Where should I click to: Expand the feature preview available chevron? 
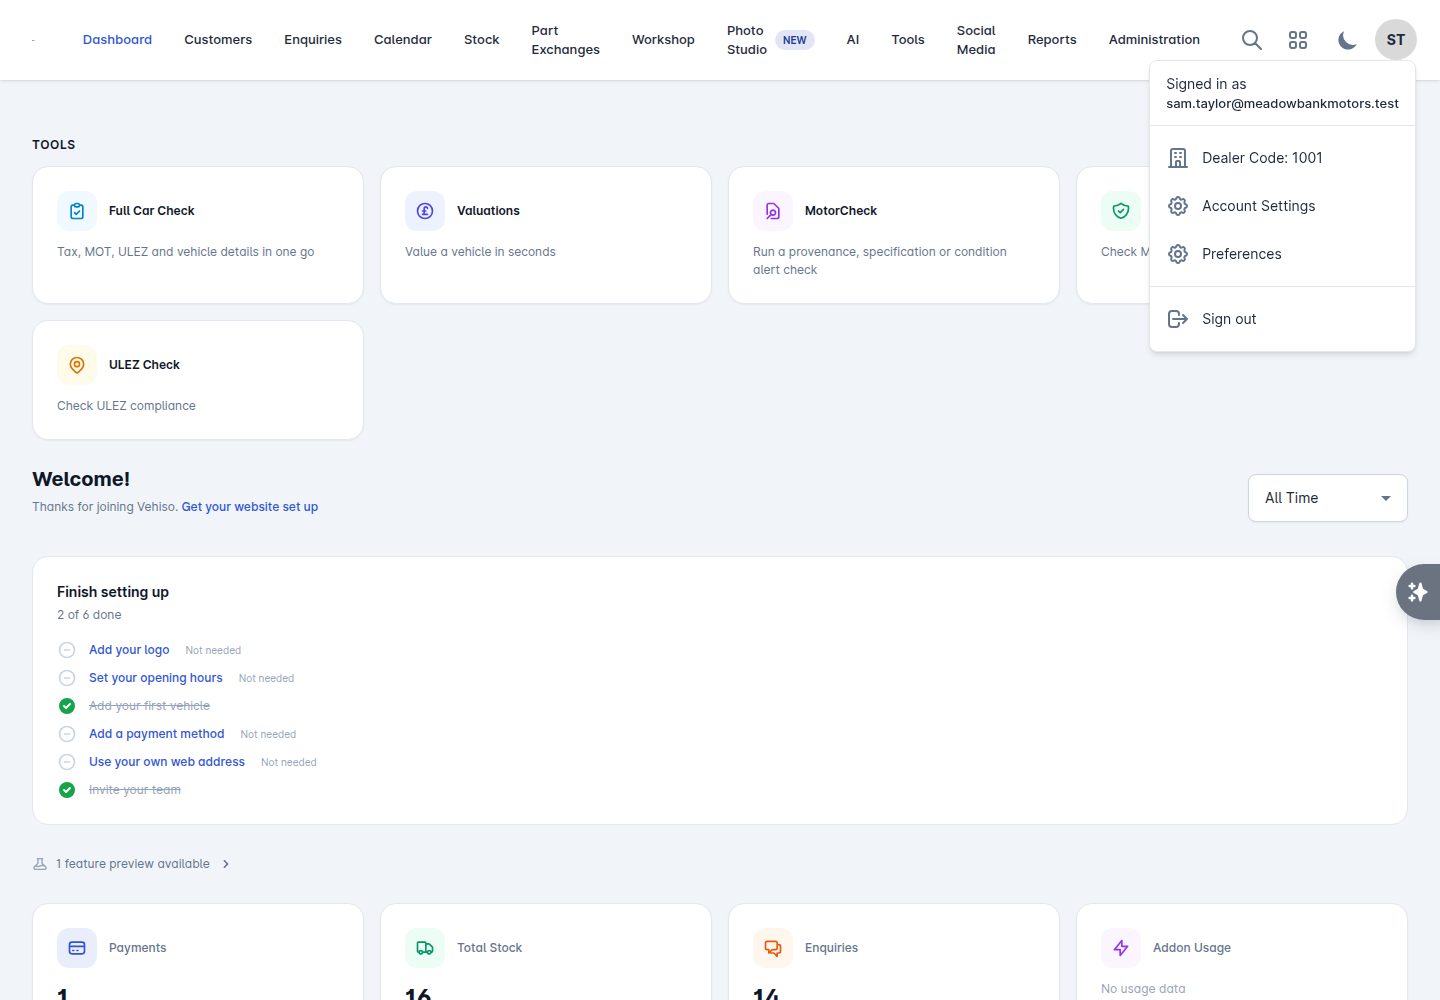click(x=226, y=864)
